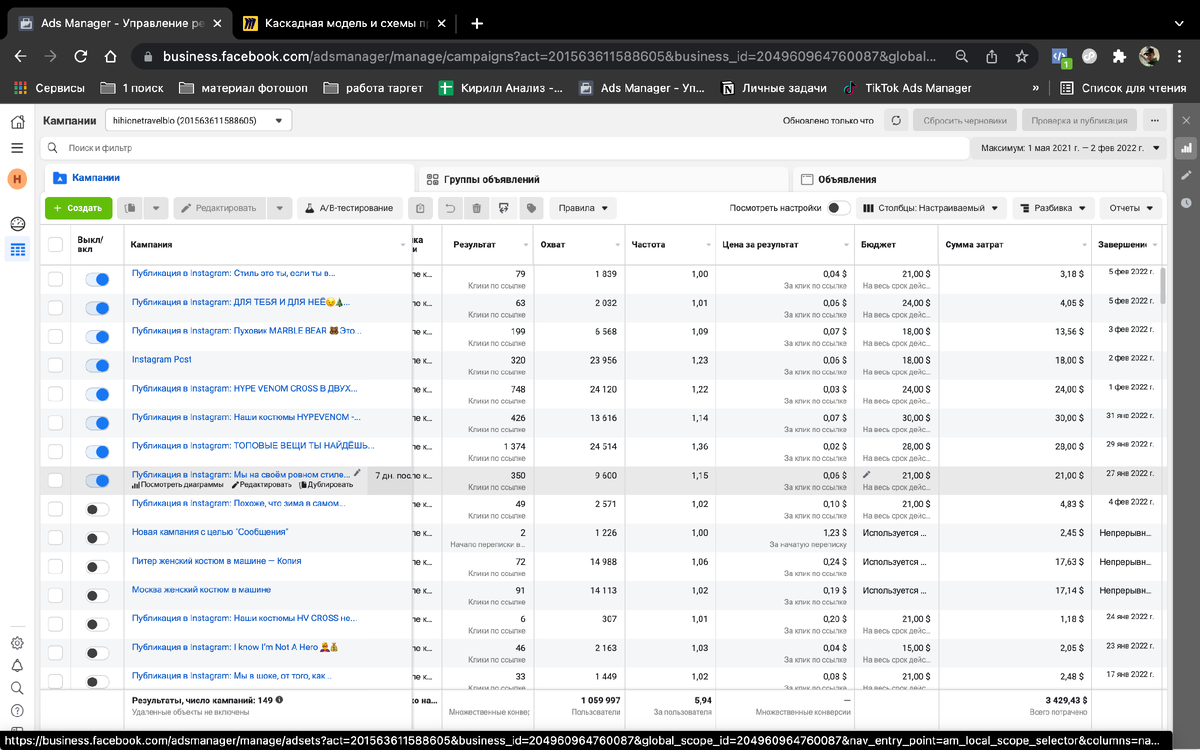Click the clipboard icon in toolbar

421,208
